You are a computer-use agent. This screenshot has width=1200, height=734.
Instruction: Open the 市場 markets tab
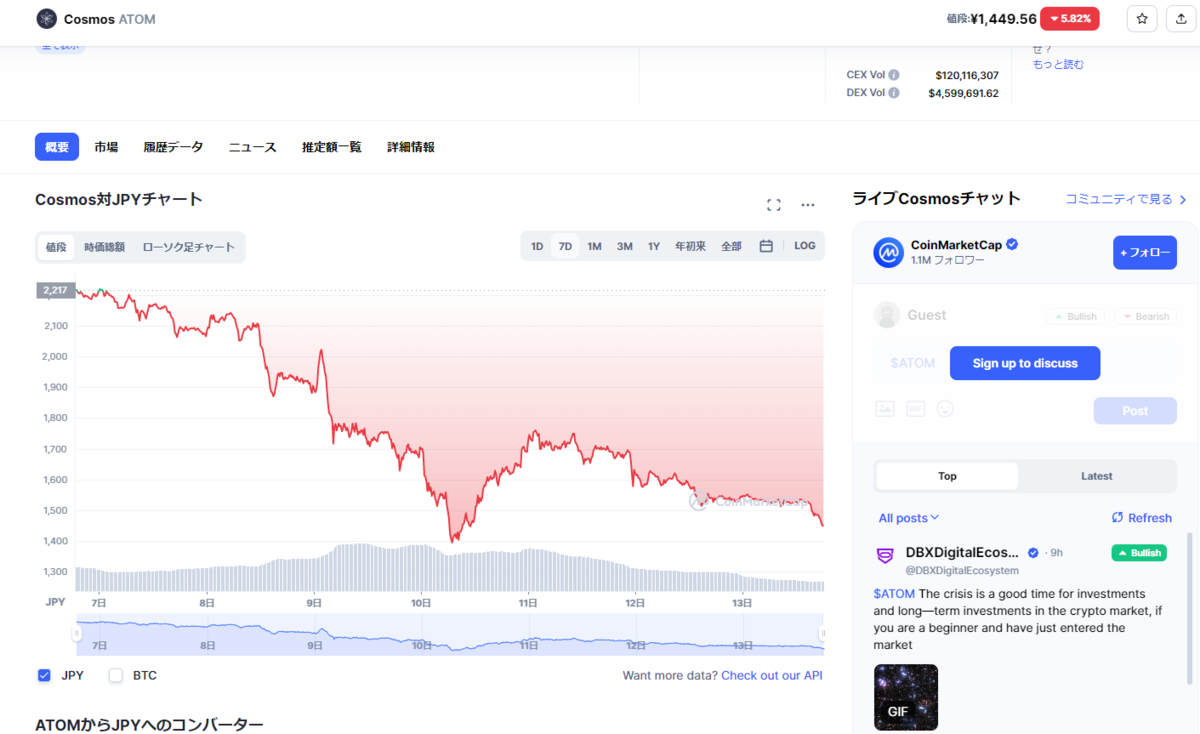click(106, 147)
